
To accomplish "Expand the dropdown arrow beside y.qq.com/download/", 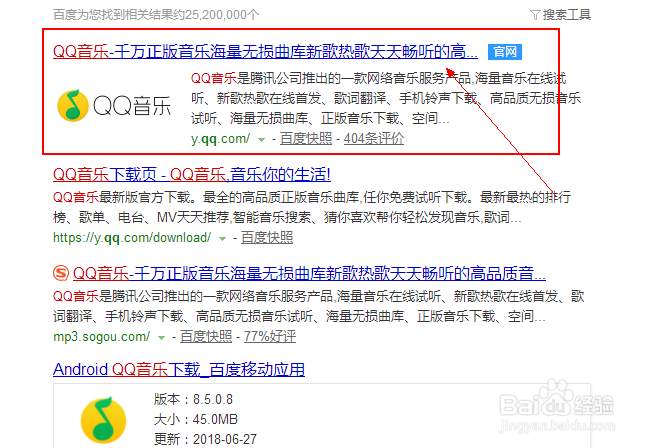I will pyautogui.click(x=223, y=239).
